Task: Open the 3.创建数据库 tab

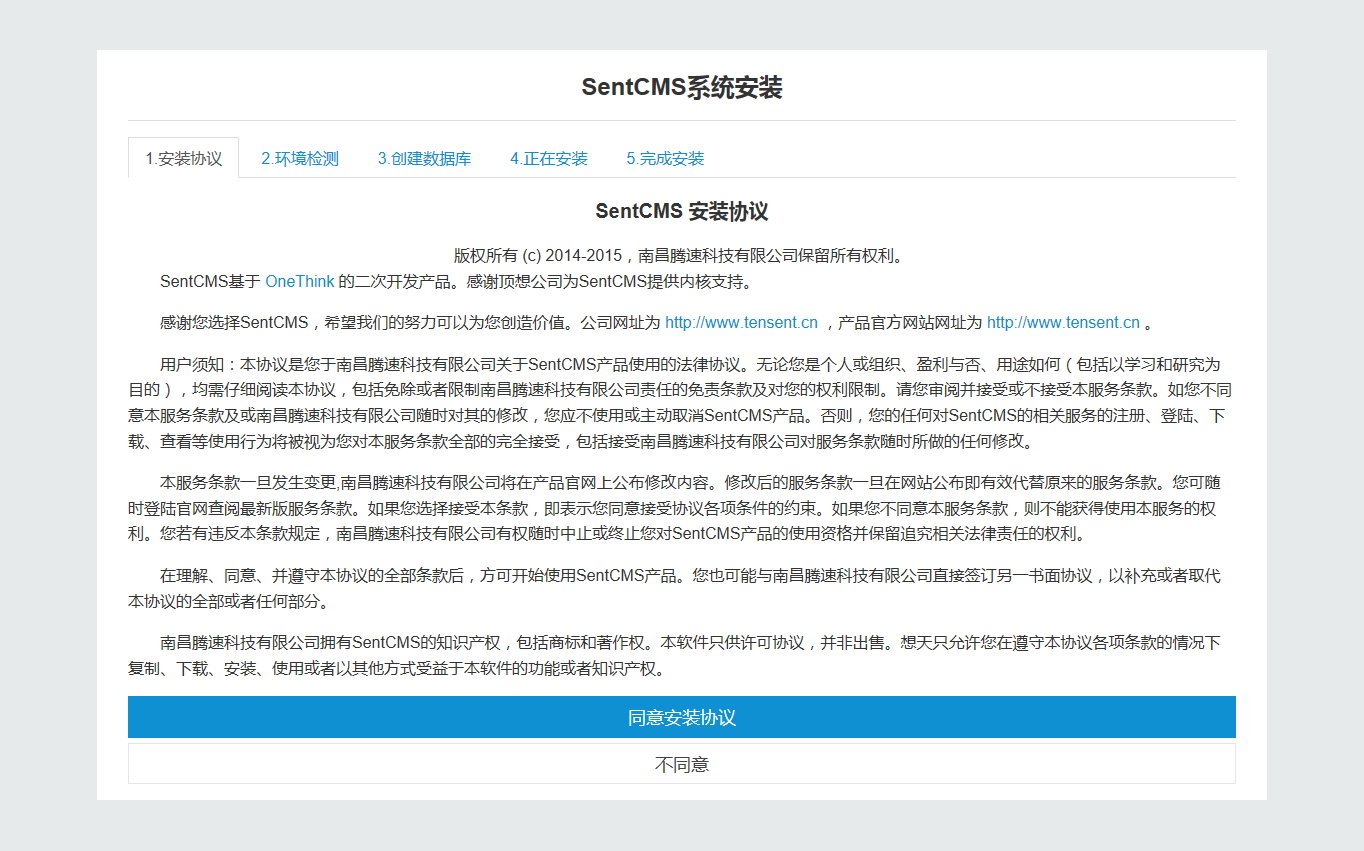Action: pos(424,158)
